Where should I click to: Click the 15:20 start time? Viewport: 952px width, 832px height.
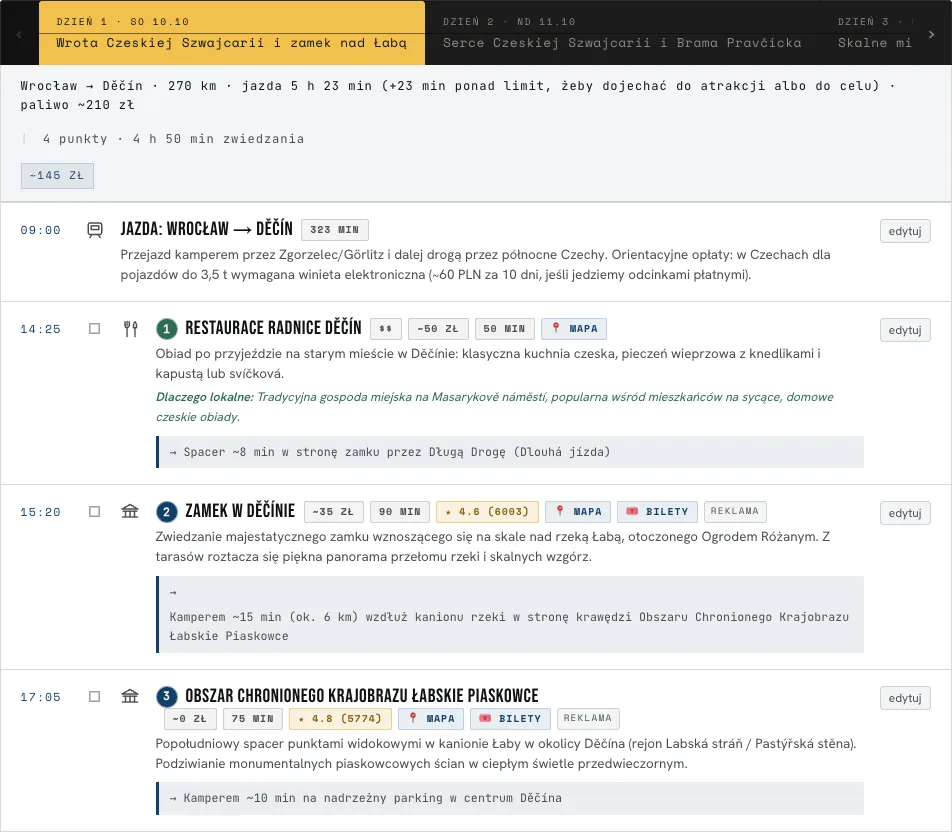tap(41, 512)
